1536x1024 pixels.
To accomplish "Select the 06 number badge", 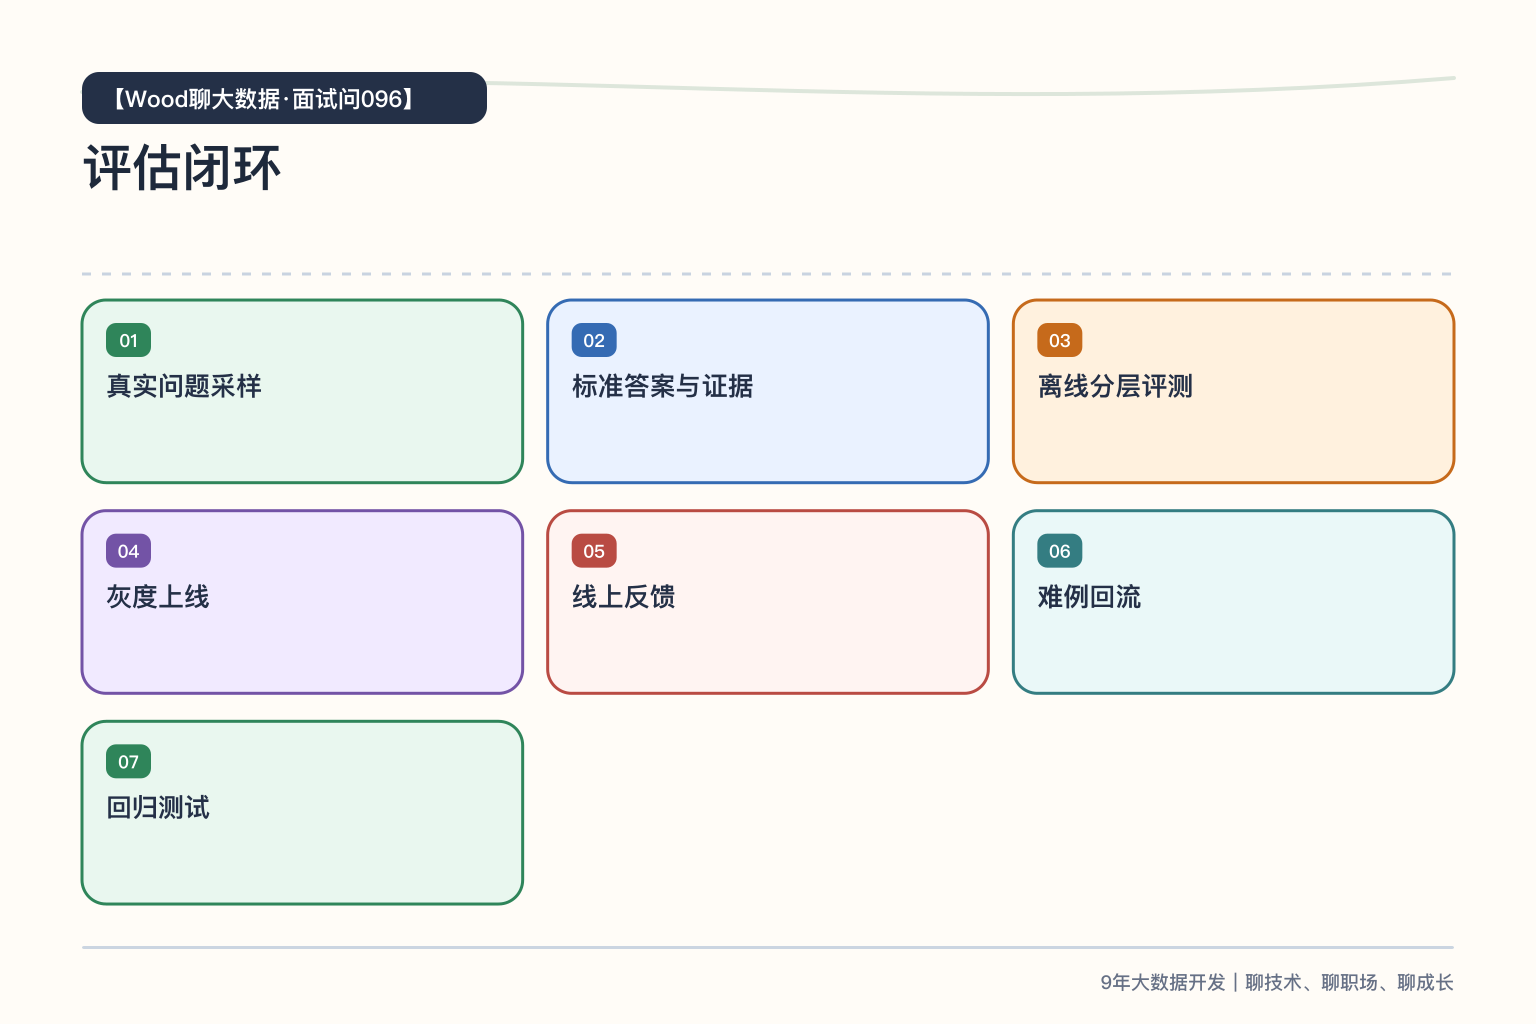I will (x=1060, y=551).
